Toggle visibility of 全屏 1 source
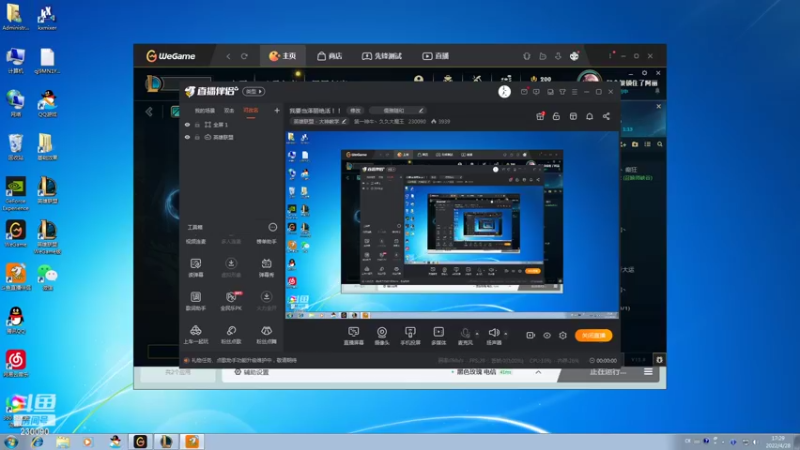Screen dimensions: 800x450 coord(187,124)
